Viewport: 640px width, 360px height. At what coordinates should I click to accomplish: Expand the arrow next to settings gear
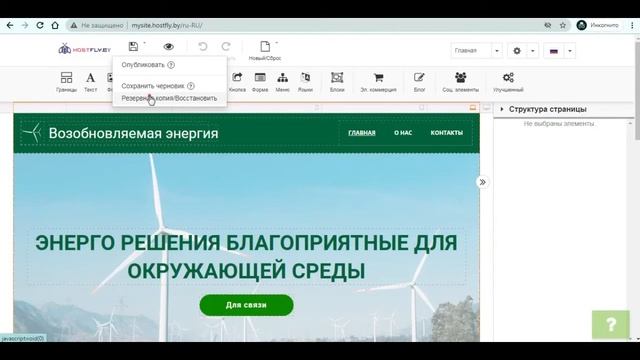click(x=533, y=51)
